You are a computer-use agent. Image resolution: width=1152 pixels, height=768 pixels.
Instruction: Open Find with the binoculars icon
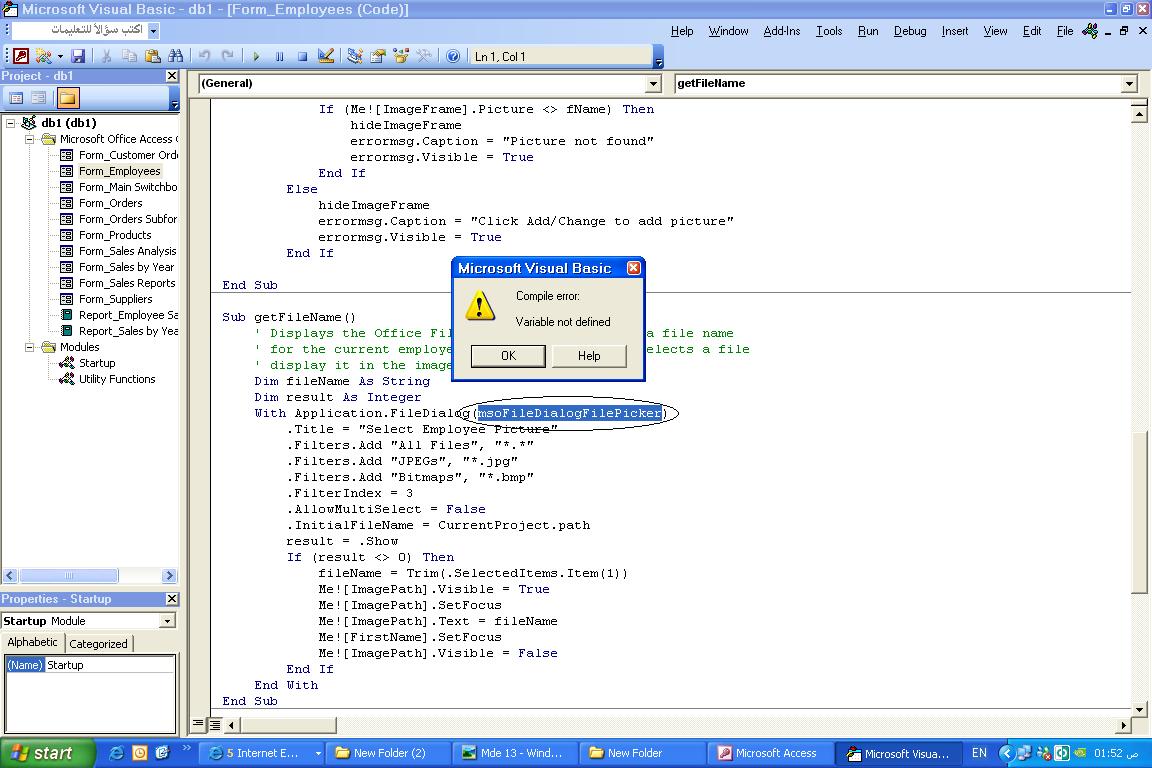click(176, 56)
